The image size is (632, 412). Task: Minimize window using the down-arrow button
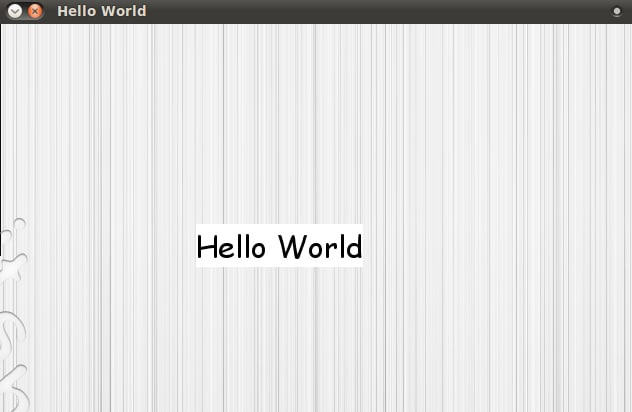pyautogui.click(x=15, y=11)
